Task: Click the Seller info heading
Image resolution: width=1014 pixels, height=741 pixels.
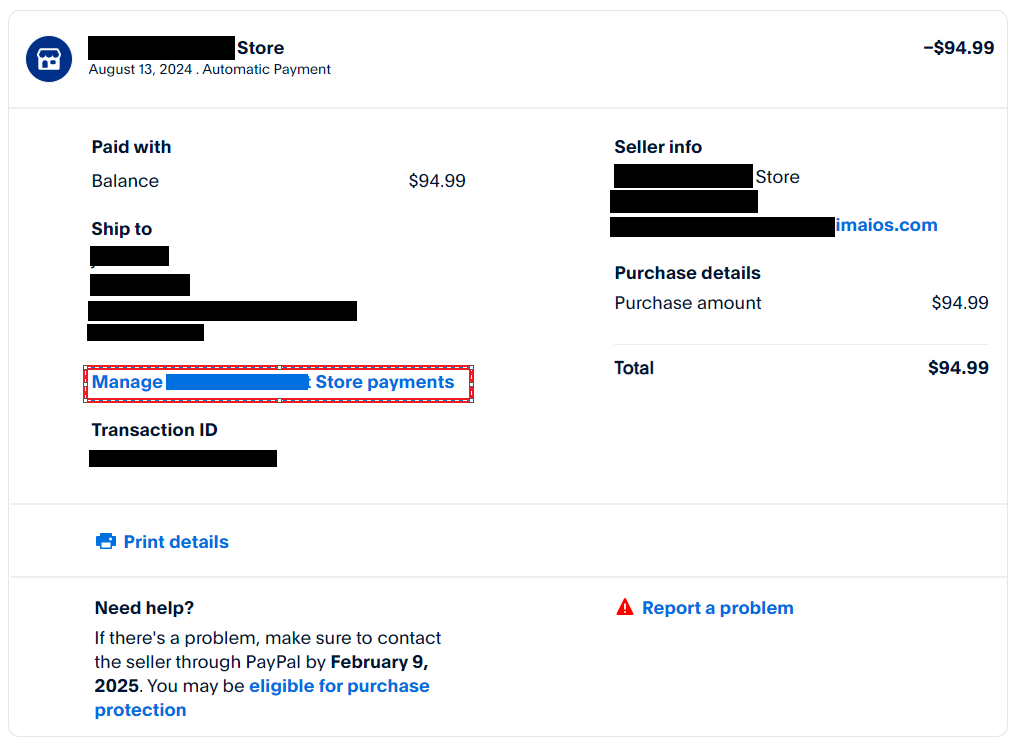Action: click(658, 147)
